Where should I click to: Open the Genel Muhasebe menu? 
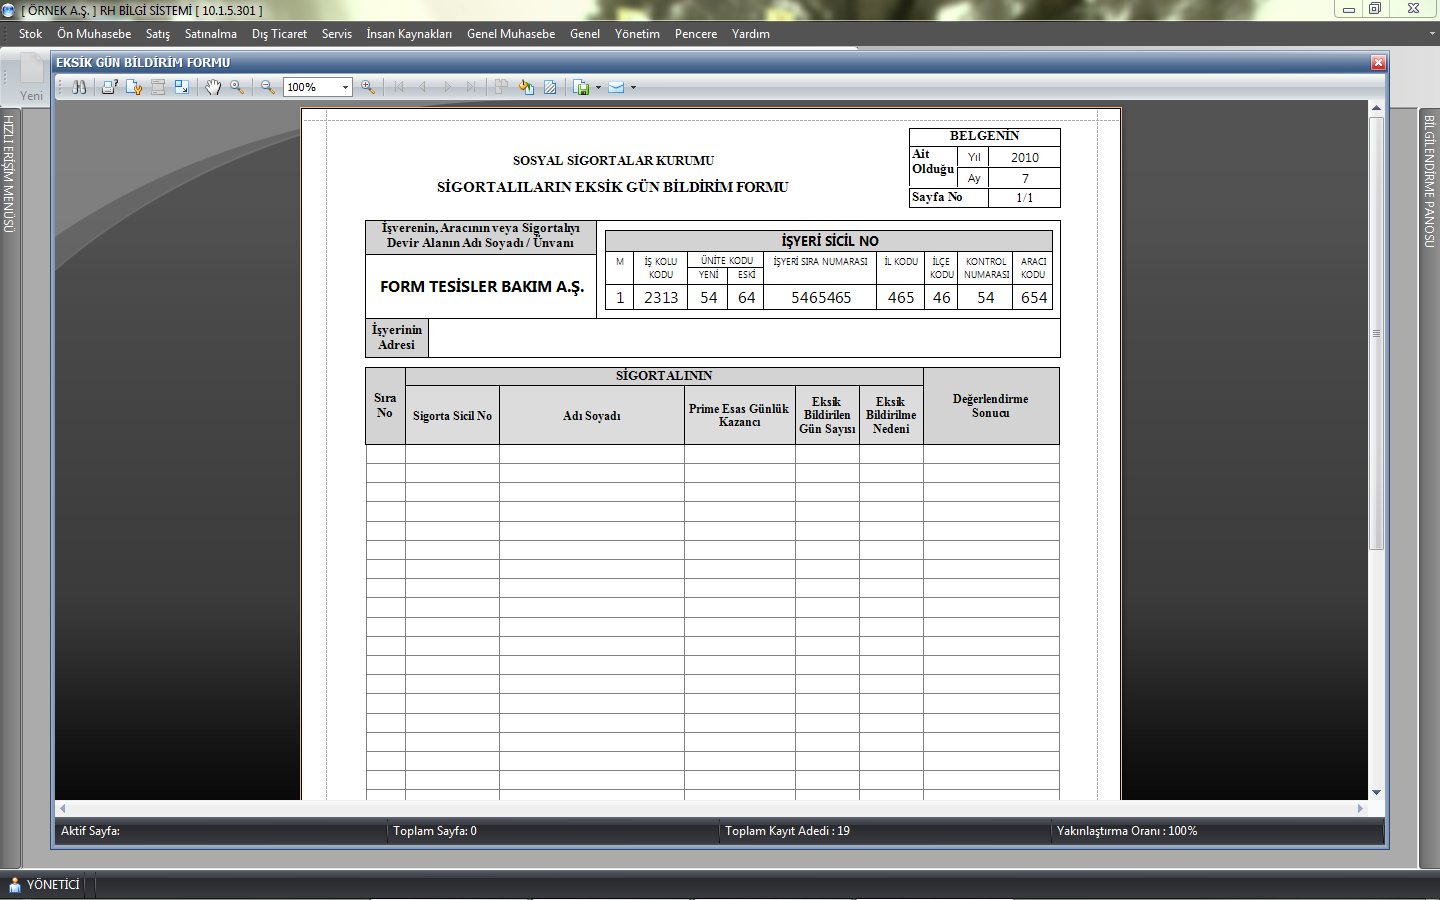pyautogui.click(x=510, y=34)
